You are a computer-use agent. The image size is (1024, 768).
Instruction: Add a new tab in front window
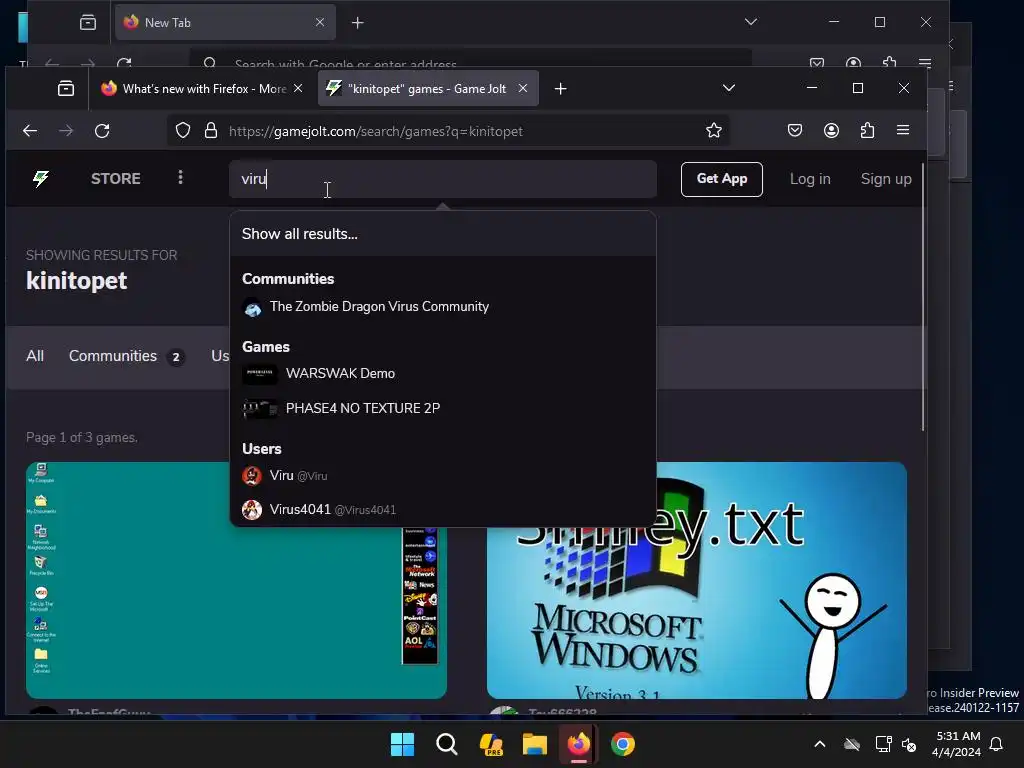coord(560,88)
